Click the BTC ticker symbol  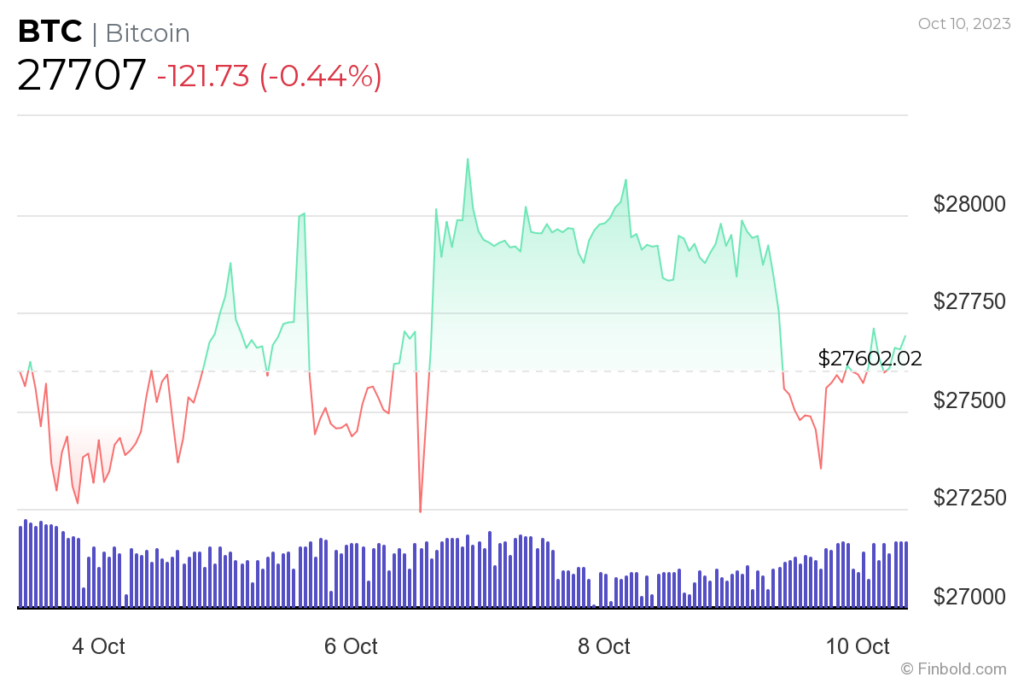tap(49, 32)
